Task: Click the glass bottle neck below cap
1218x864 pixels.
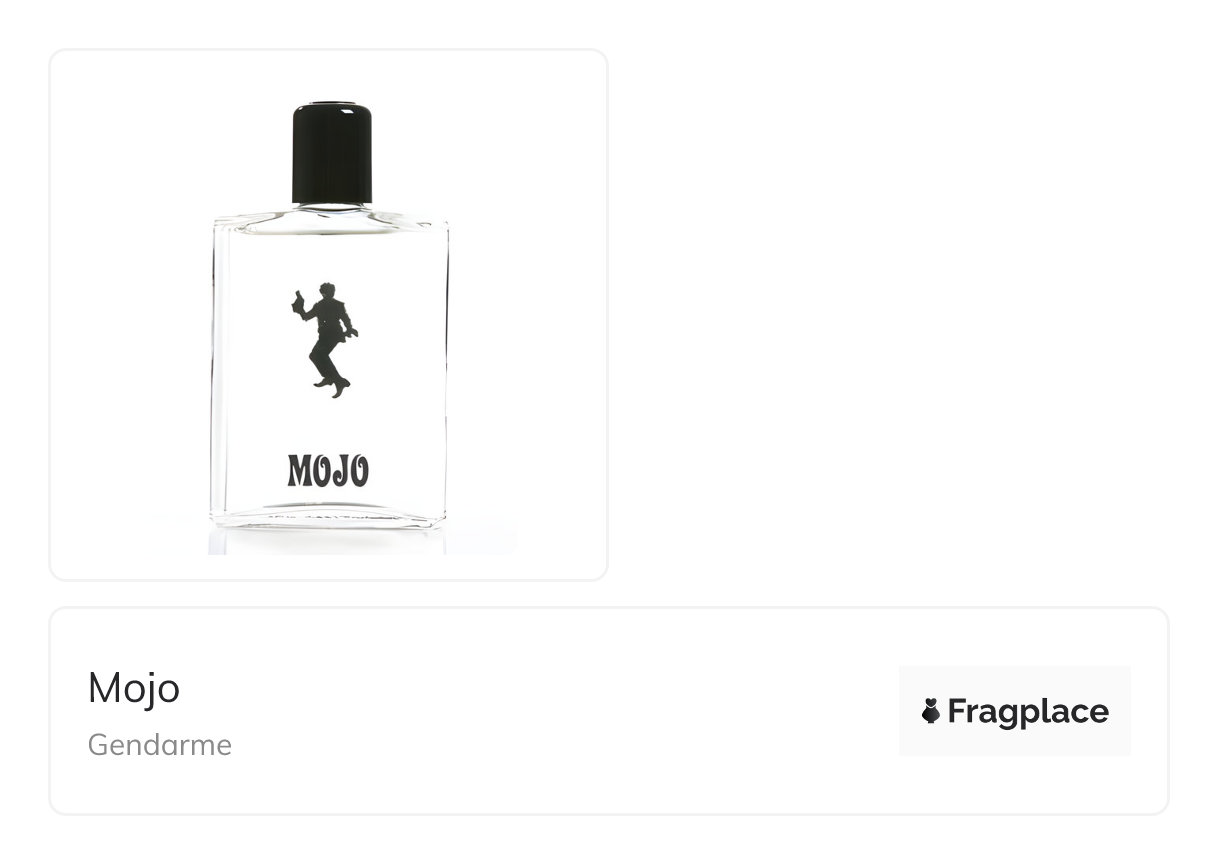Action: [331, 209]
